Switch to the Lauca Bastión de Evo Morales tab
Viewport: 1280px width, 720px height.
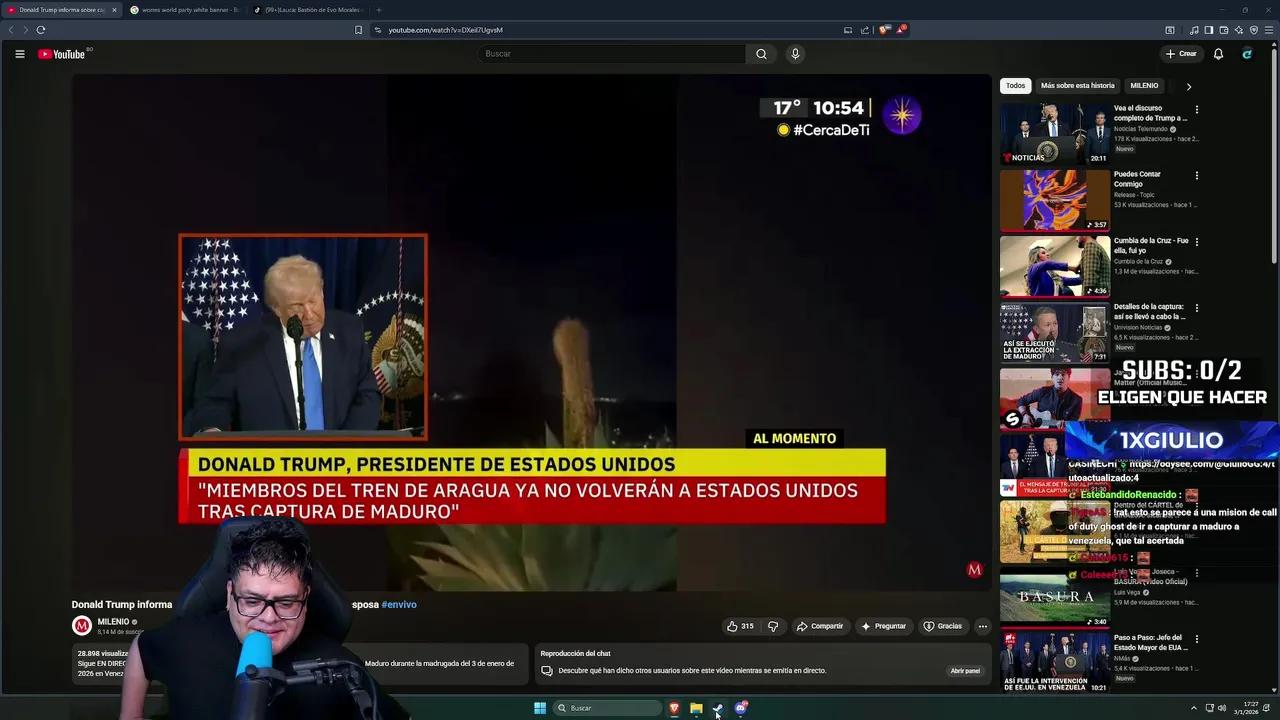point(307,10)
